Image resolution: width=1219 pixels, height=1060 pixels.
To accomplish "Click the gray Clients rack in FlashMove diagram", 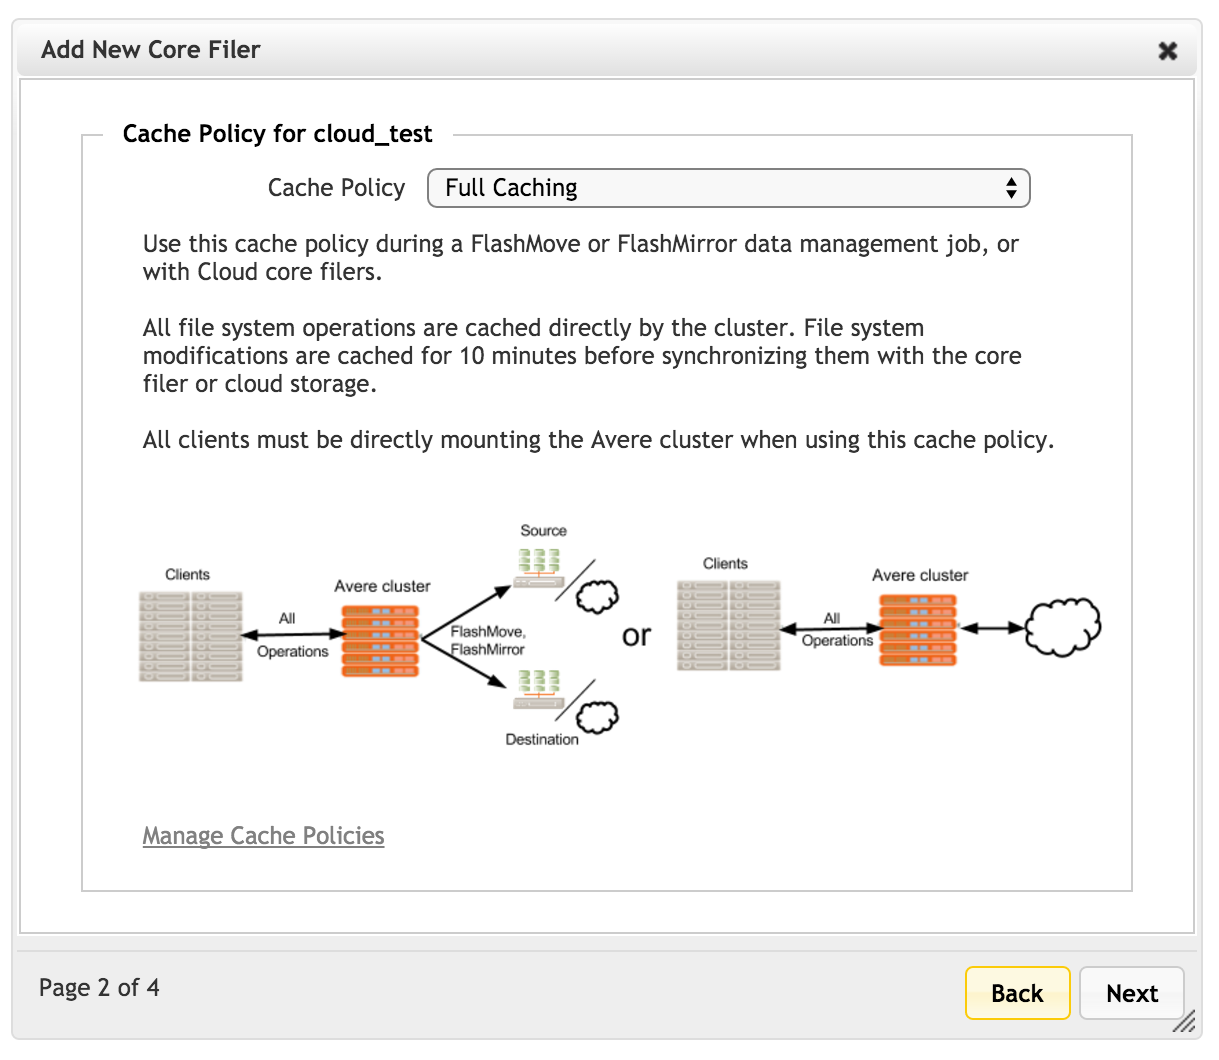I will tap(190, 637).
